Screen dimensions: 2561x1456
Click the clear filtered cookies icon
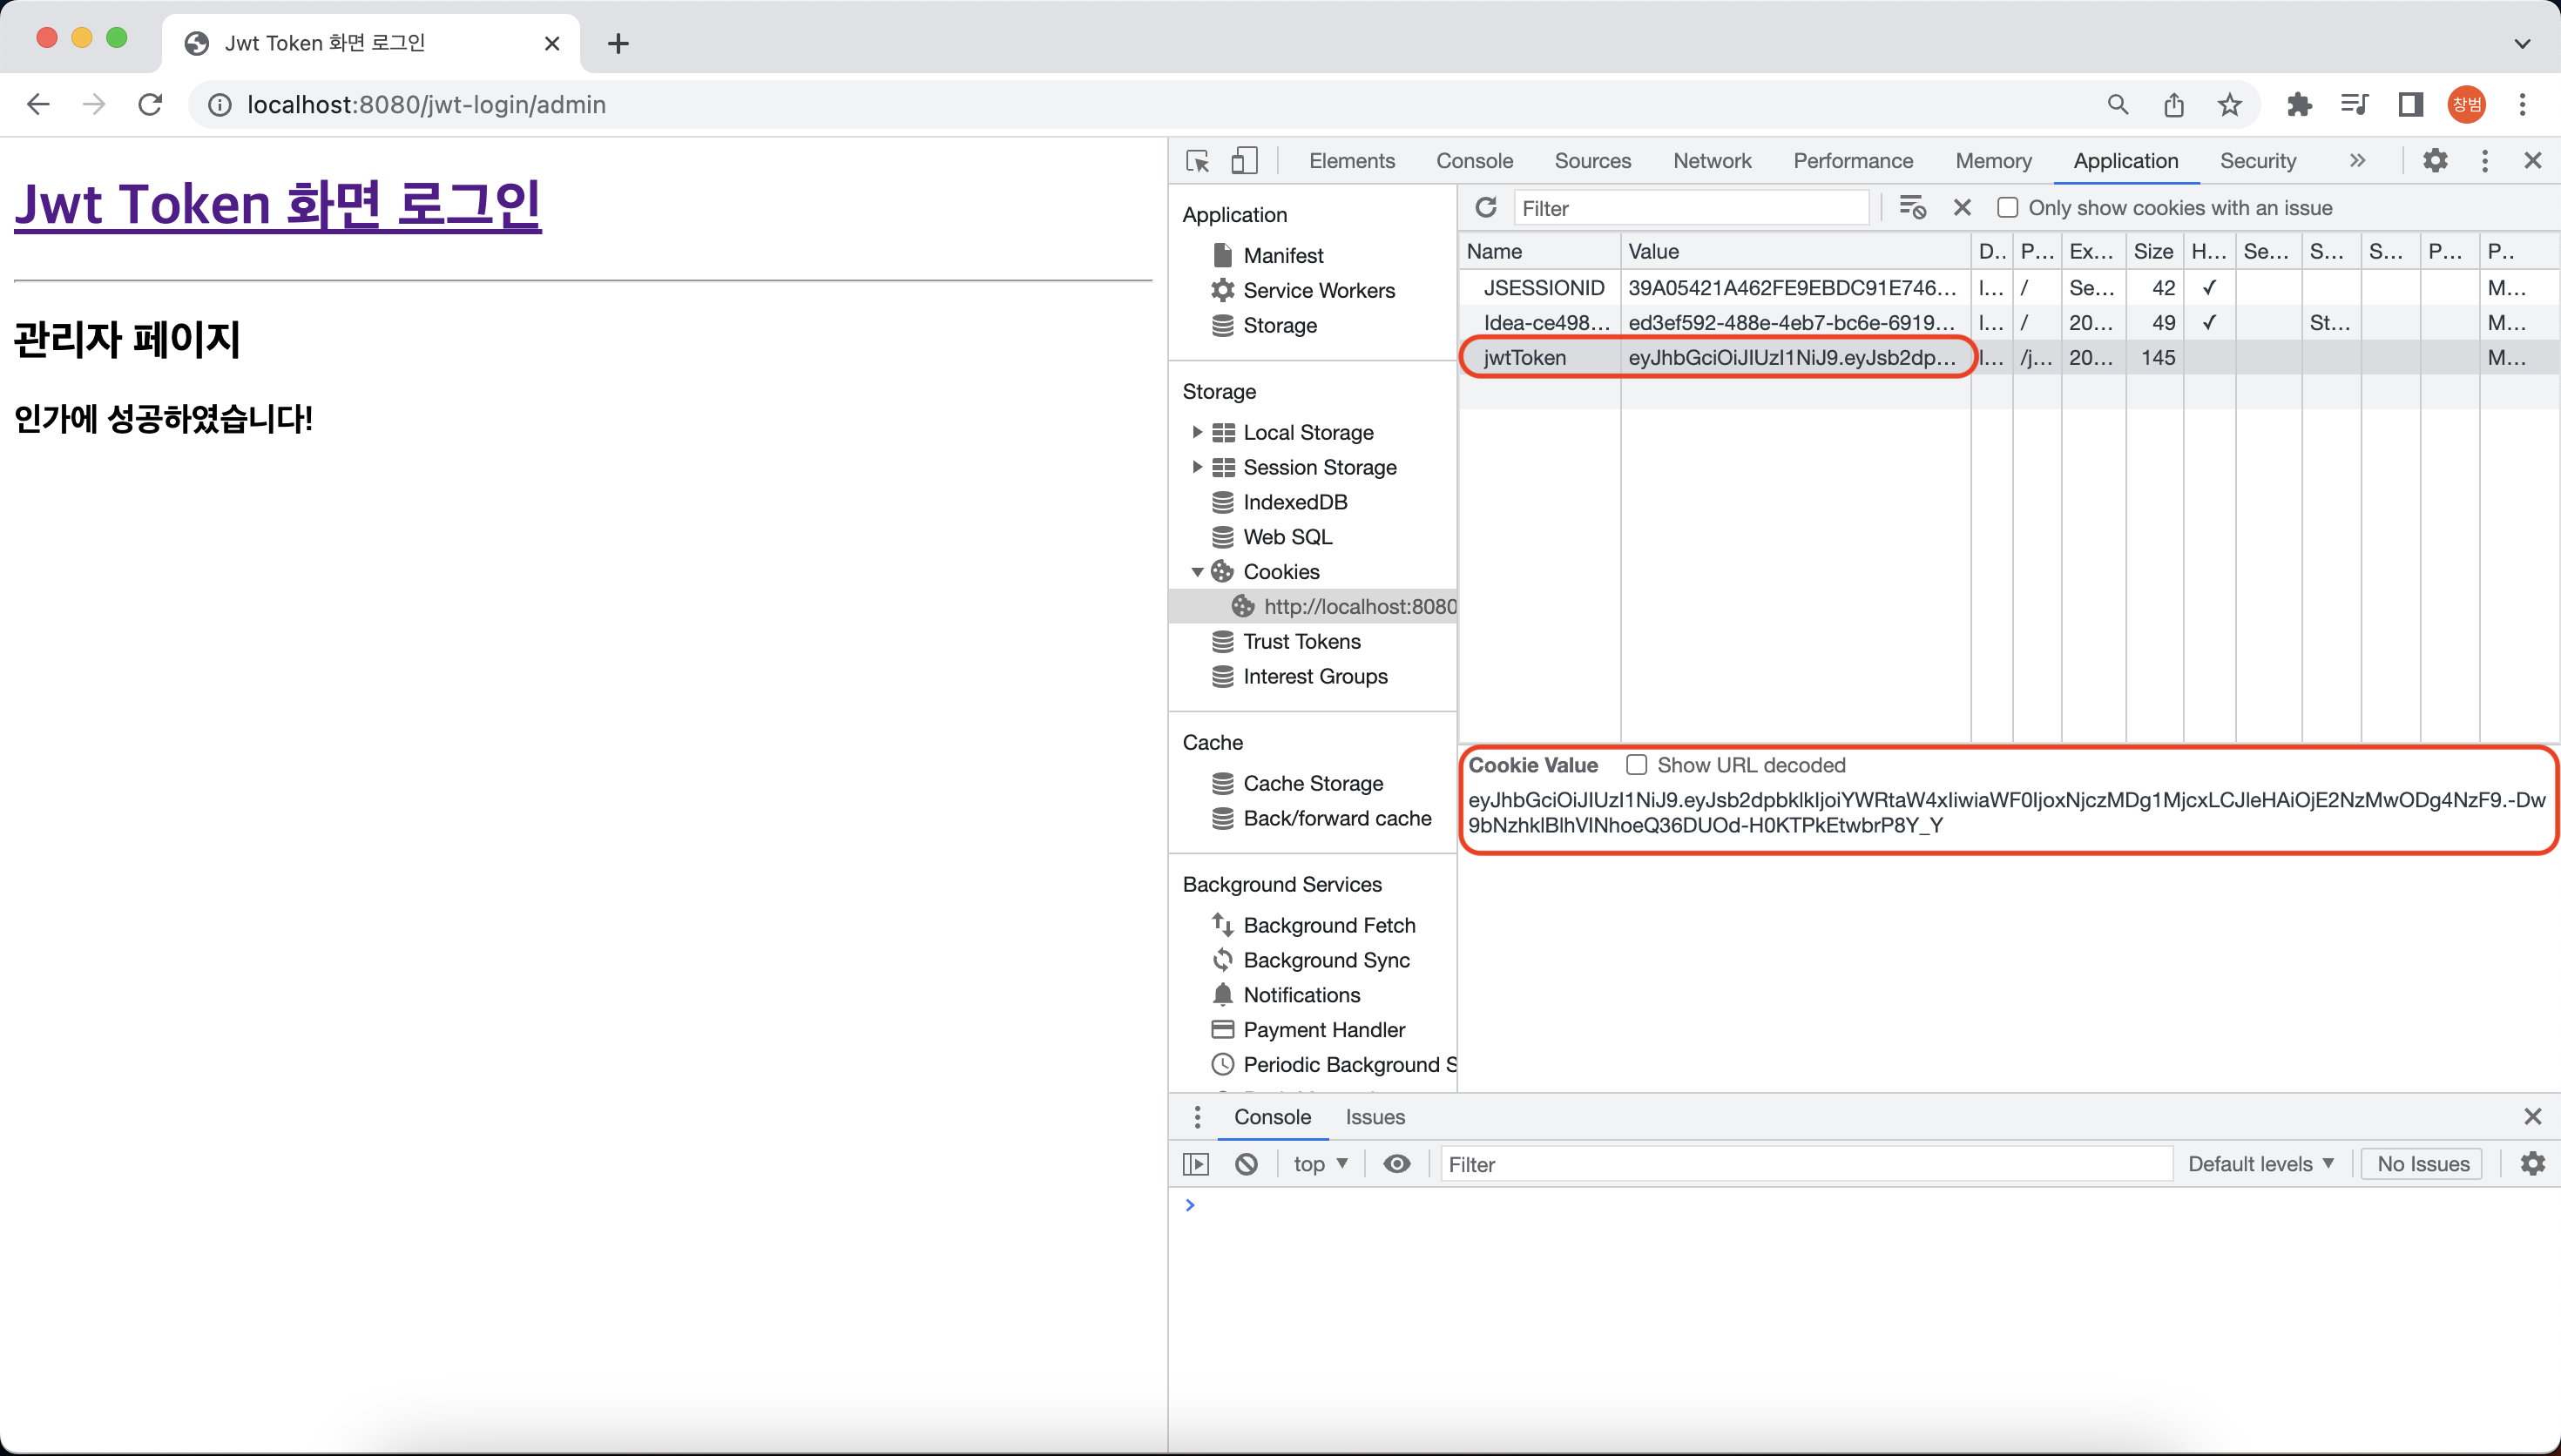(x=1912, y=208)
